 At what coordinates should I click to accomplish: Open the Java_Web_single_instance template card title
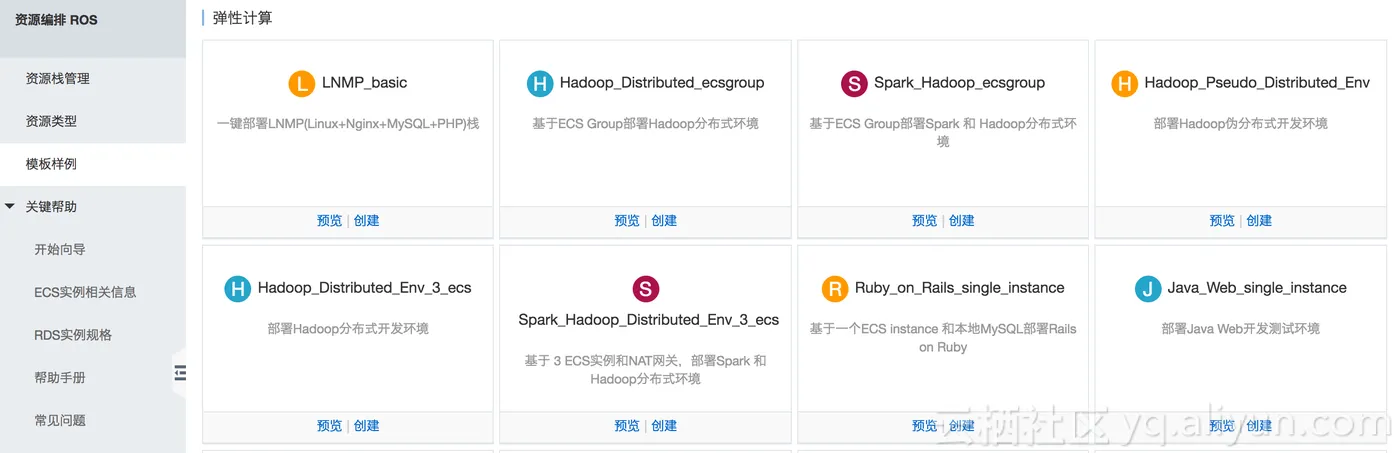(x=1257, y=288)
